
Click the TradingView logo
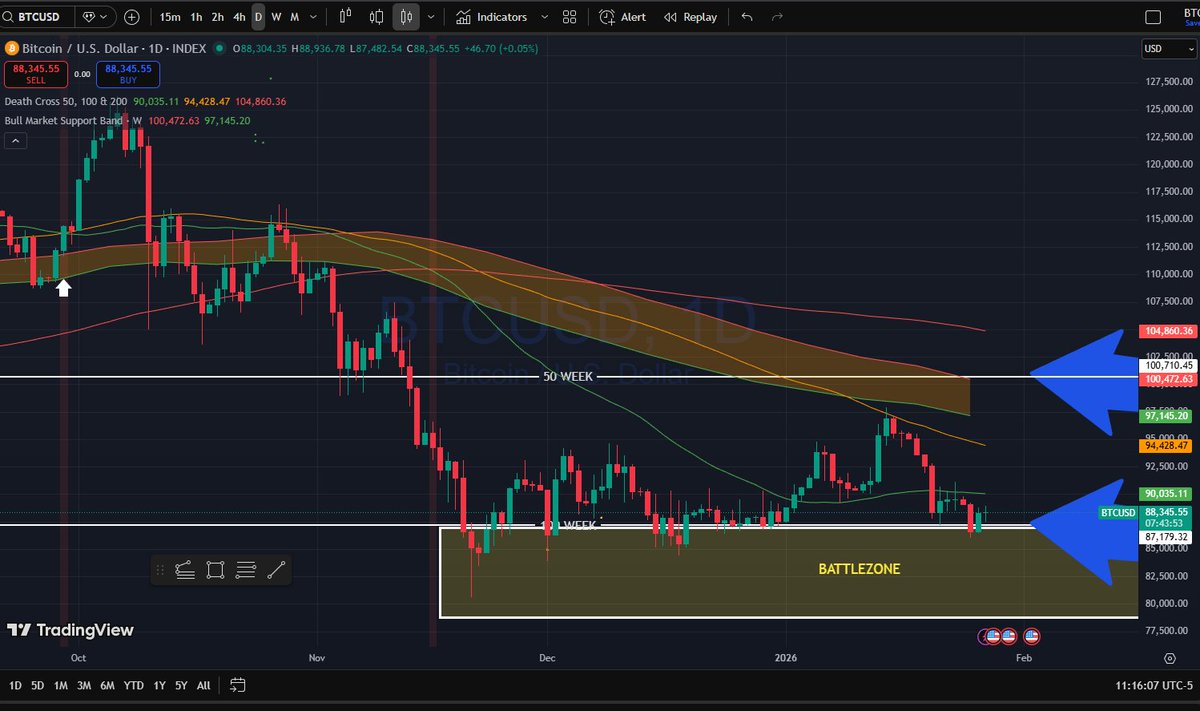coord(70,630)
